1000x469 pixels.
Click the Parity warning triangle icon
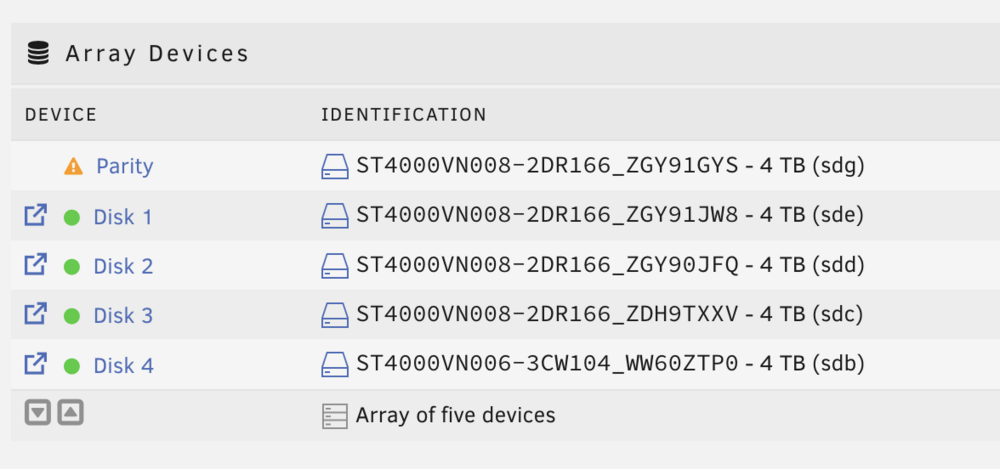pyautogui.click(x=73, y=167)
